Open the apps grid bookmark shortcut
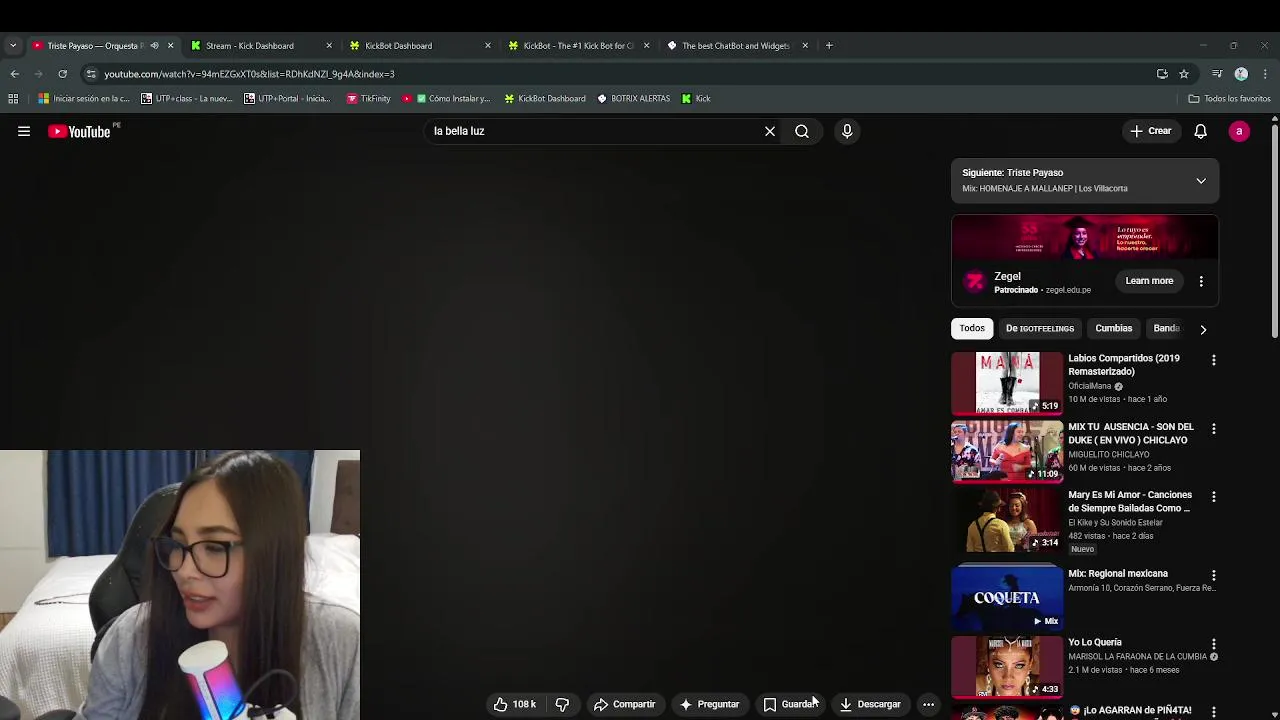 click(13, 98)
